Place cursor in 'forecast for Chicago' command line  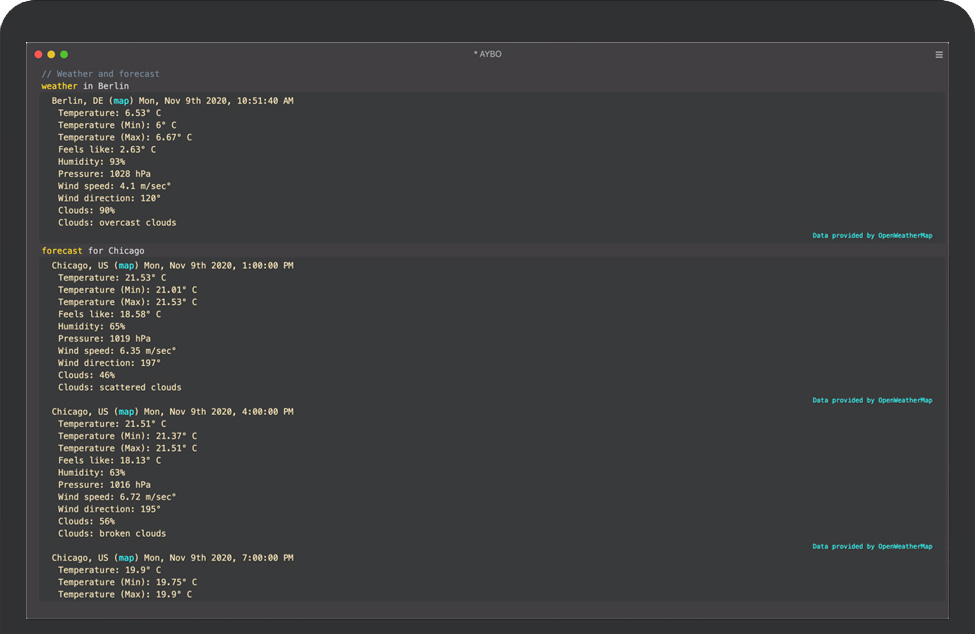pos(93,250)
